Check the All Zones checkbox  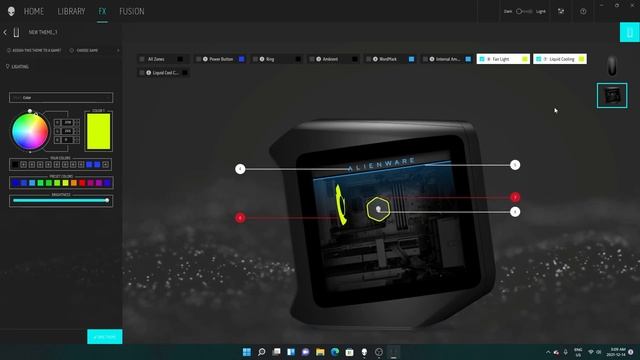(x=142, y=59)
